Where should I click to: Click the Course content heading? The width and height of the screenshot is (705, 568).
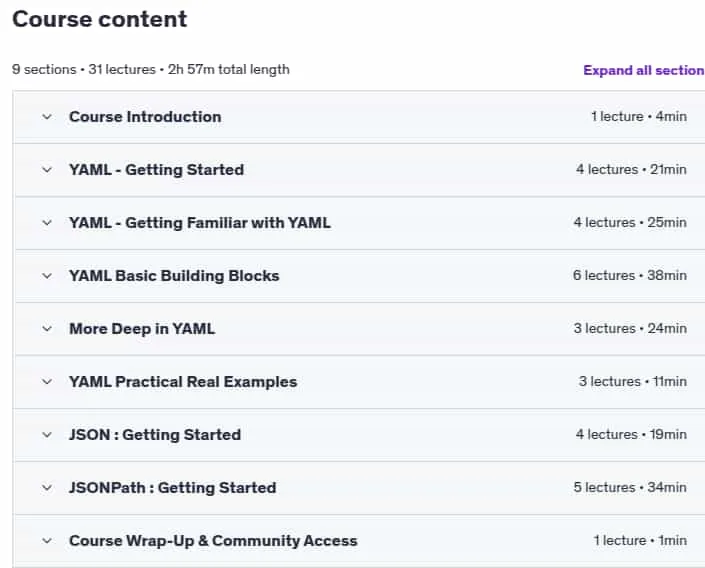click(x=100, y=19)
